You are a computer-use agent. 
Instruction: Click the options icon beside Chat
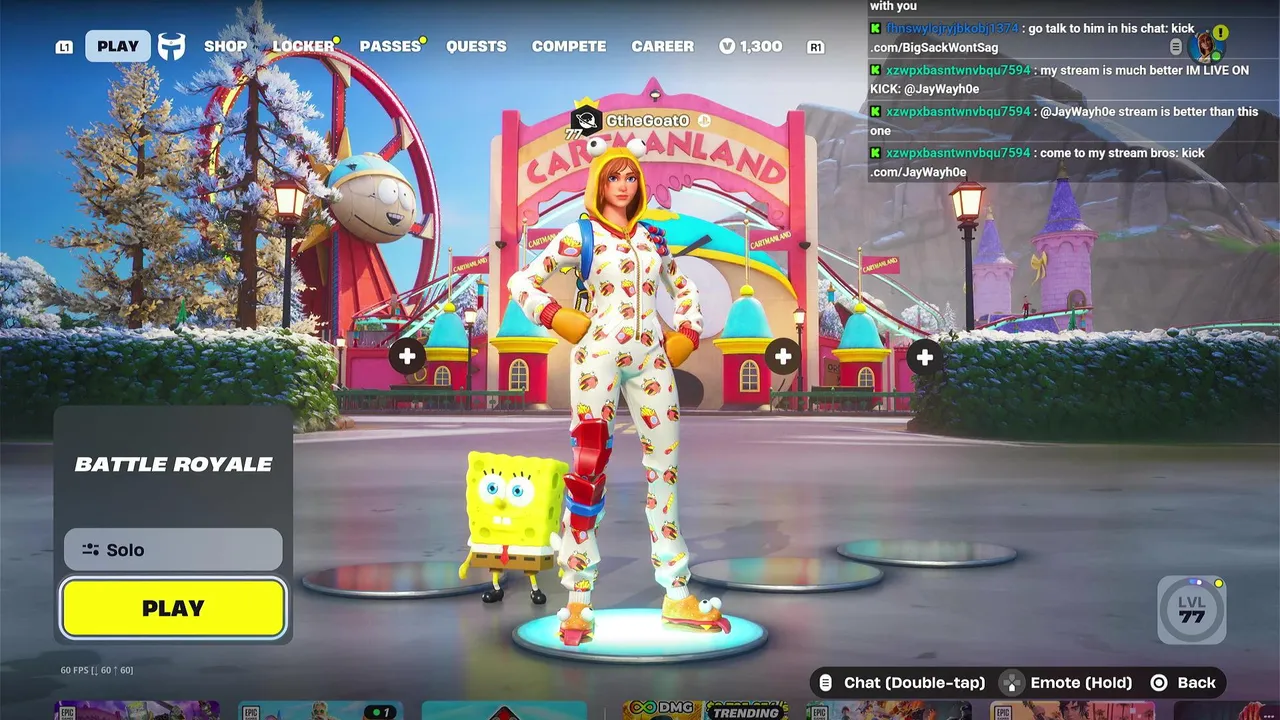pyautogui.click(x=826, y=683)
